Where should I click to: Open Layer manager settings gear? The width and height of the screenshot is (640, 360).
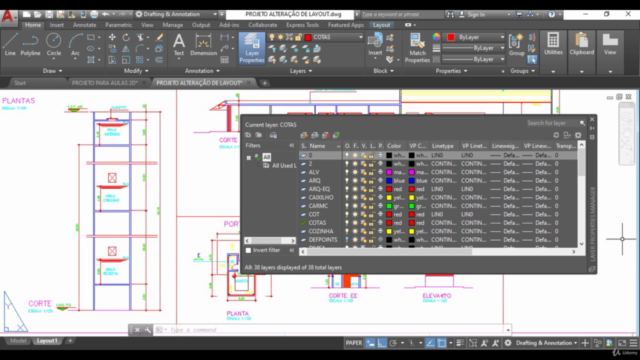click(x=578, y=135)
